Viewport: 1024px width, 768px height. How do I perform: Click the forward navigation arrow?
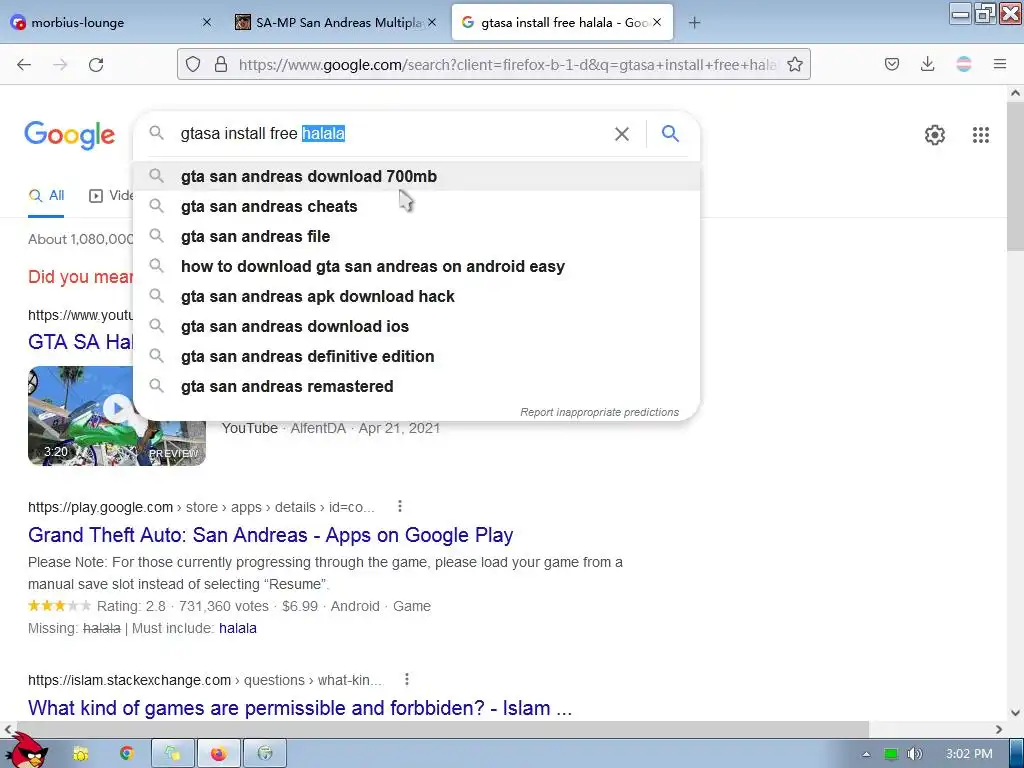point(60,64)
